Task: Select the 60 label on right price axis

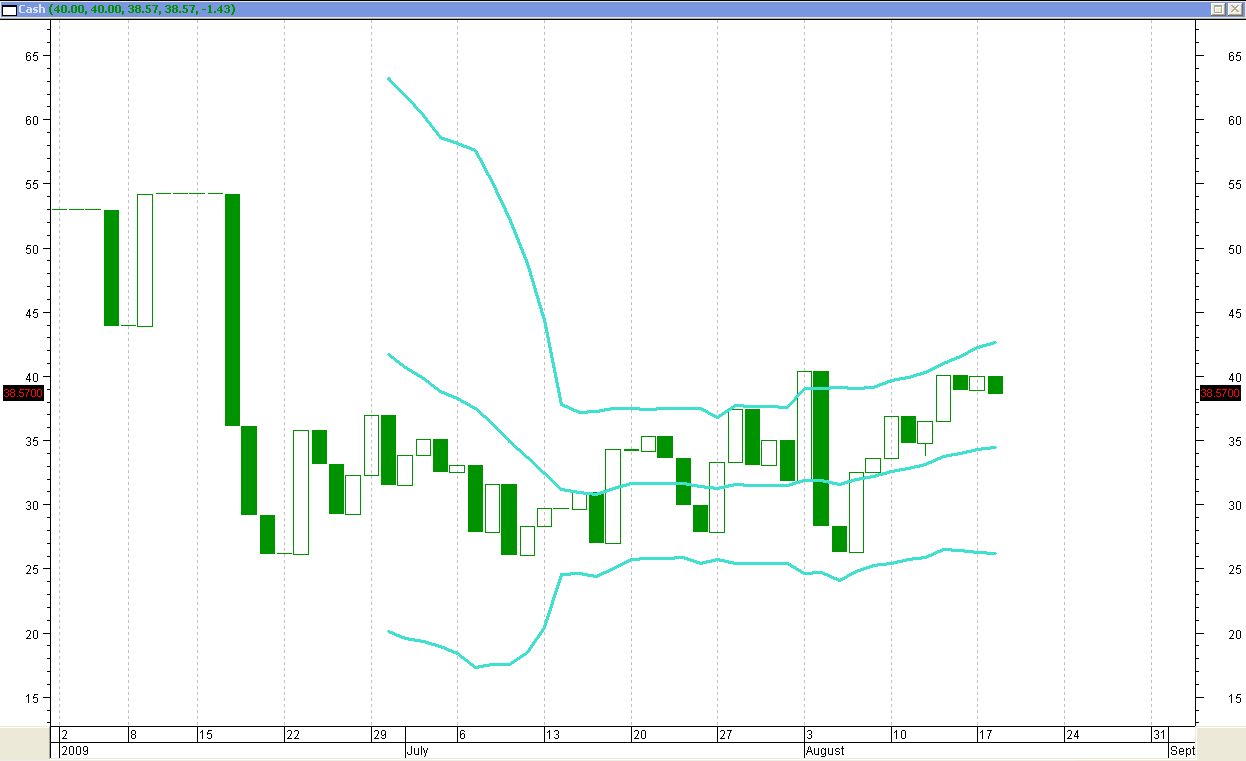Action: coord(1235,120)
